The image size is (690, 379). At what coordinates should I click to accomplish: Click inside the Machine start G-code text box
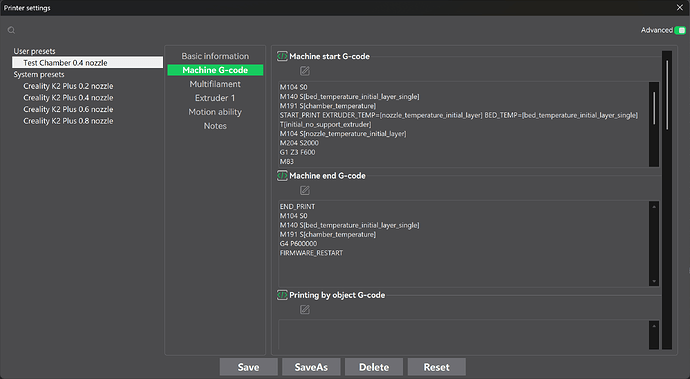pos(463,124)
